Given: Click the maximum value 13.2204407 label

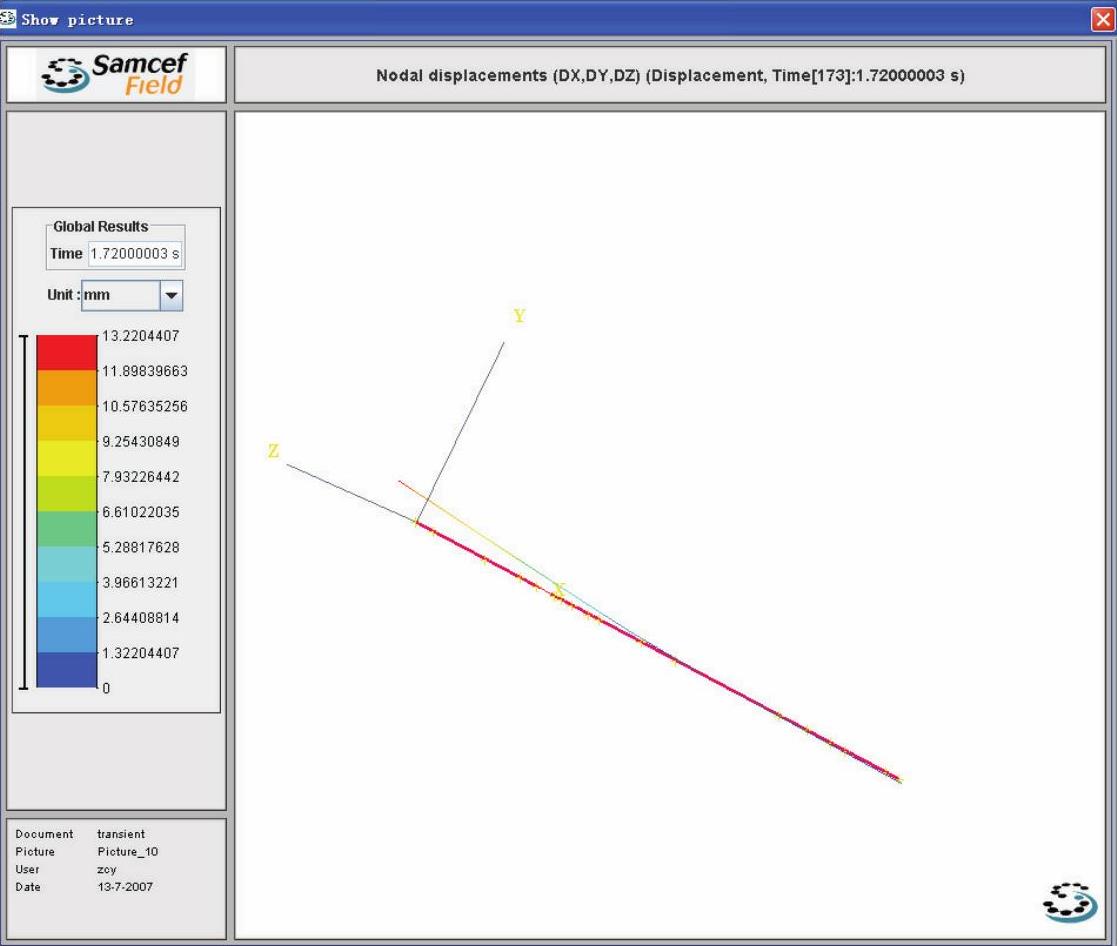Looking at the screenshot, I should point(140,335).
